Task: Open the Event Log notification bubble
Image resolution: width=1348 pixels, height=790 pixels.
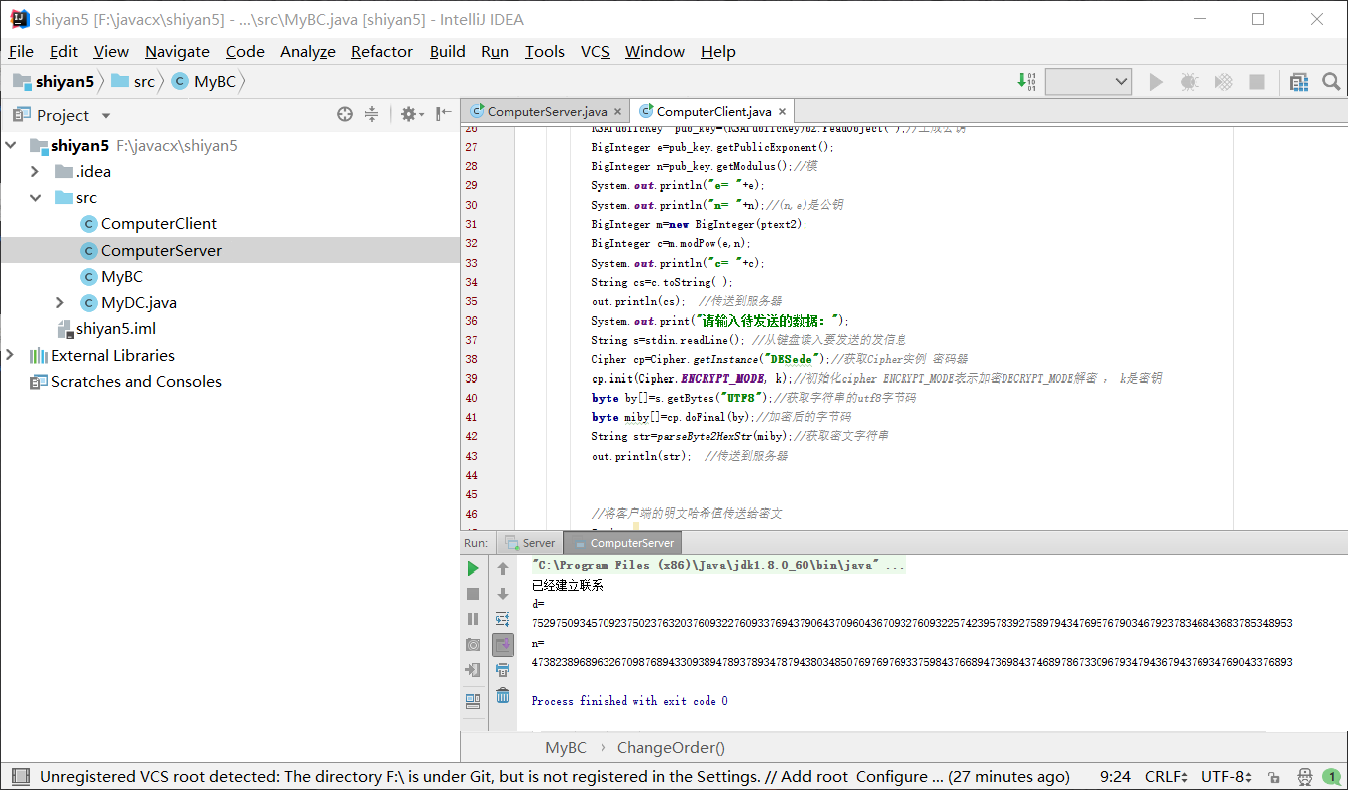Action: pos(1332,776)
